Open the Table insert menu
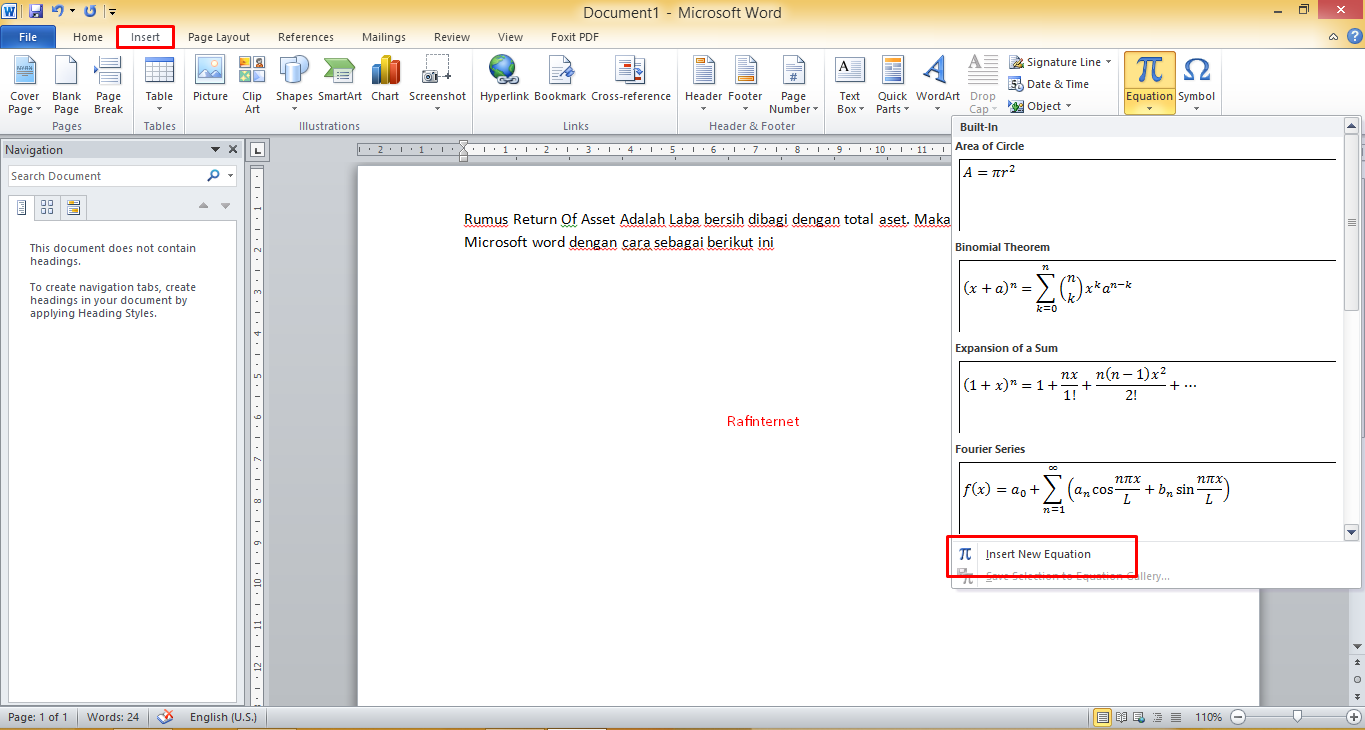 (x=159, y=85)
